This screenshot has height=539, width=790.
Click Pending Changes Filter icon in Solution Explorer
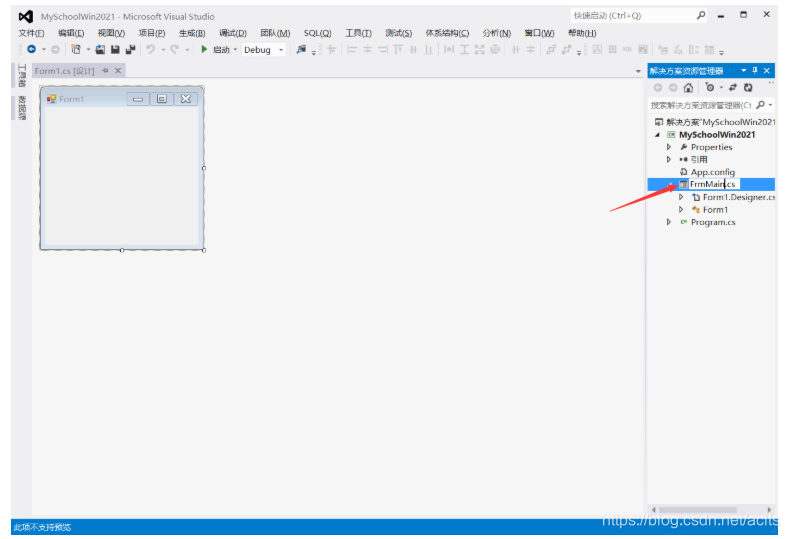click(709, 88)
